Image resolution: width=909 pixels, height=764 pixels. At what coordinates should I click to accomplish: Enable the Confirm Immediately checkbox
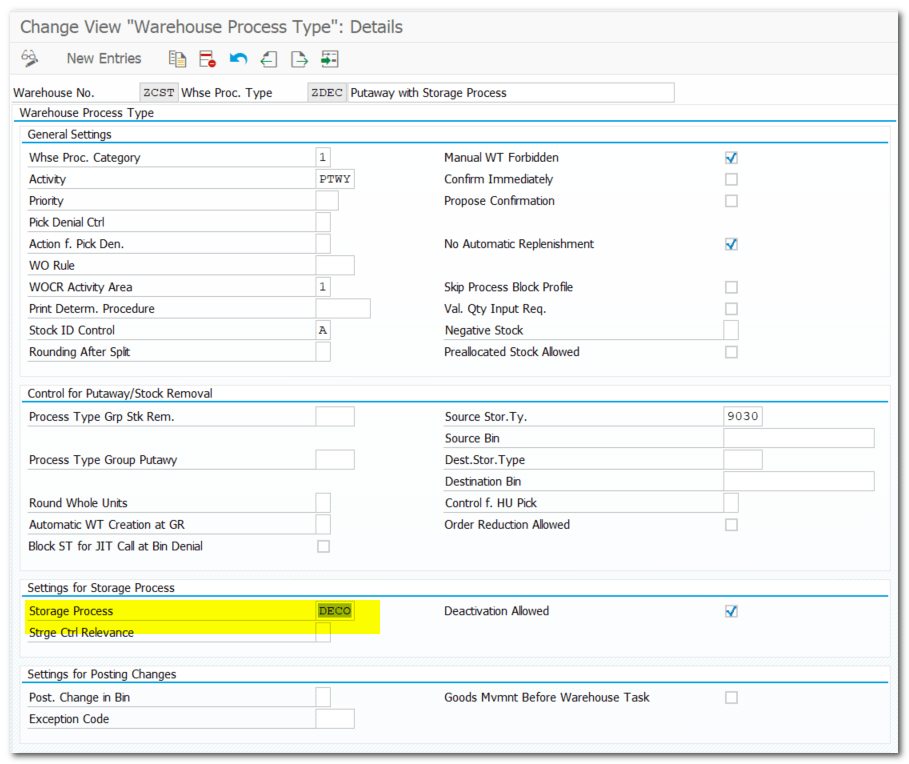(731, 180)
